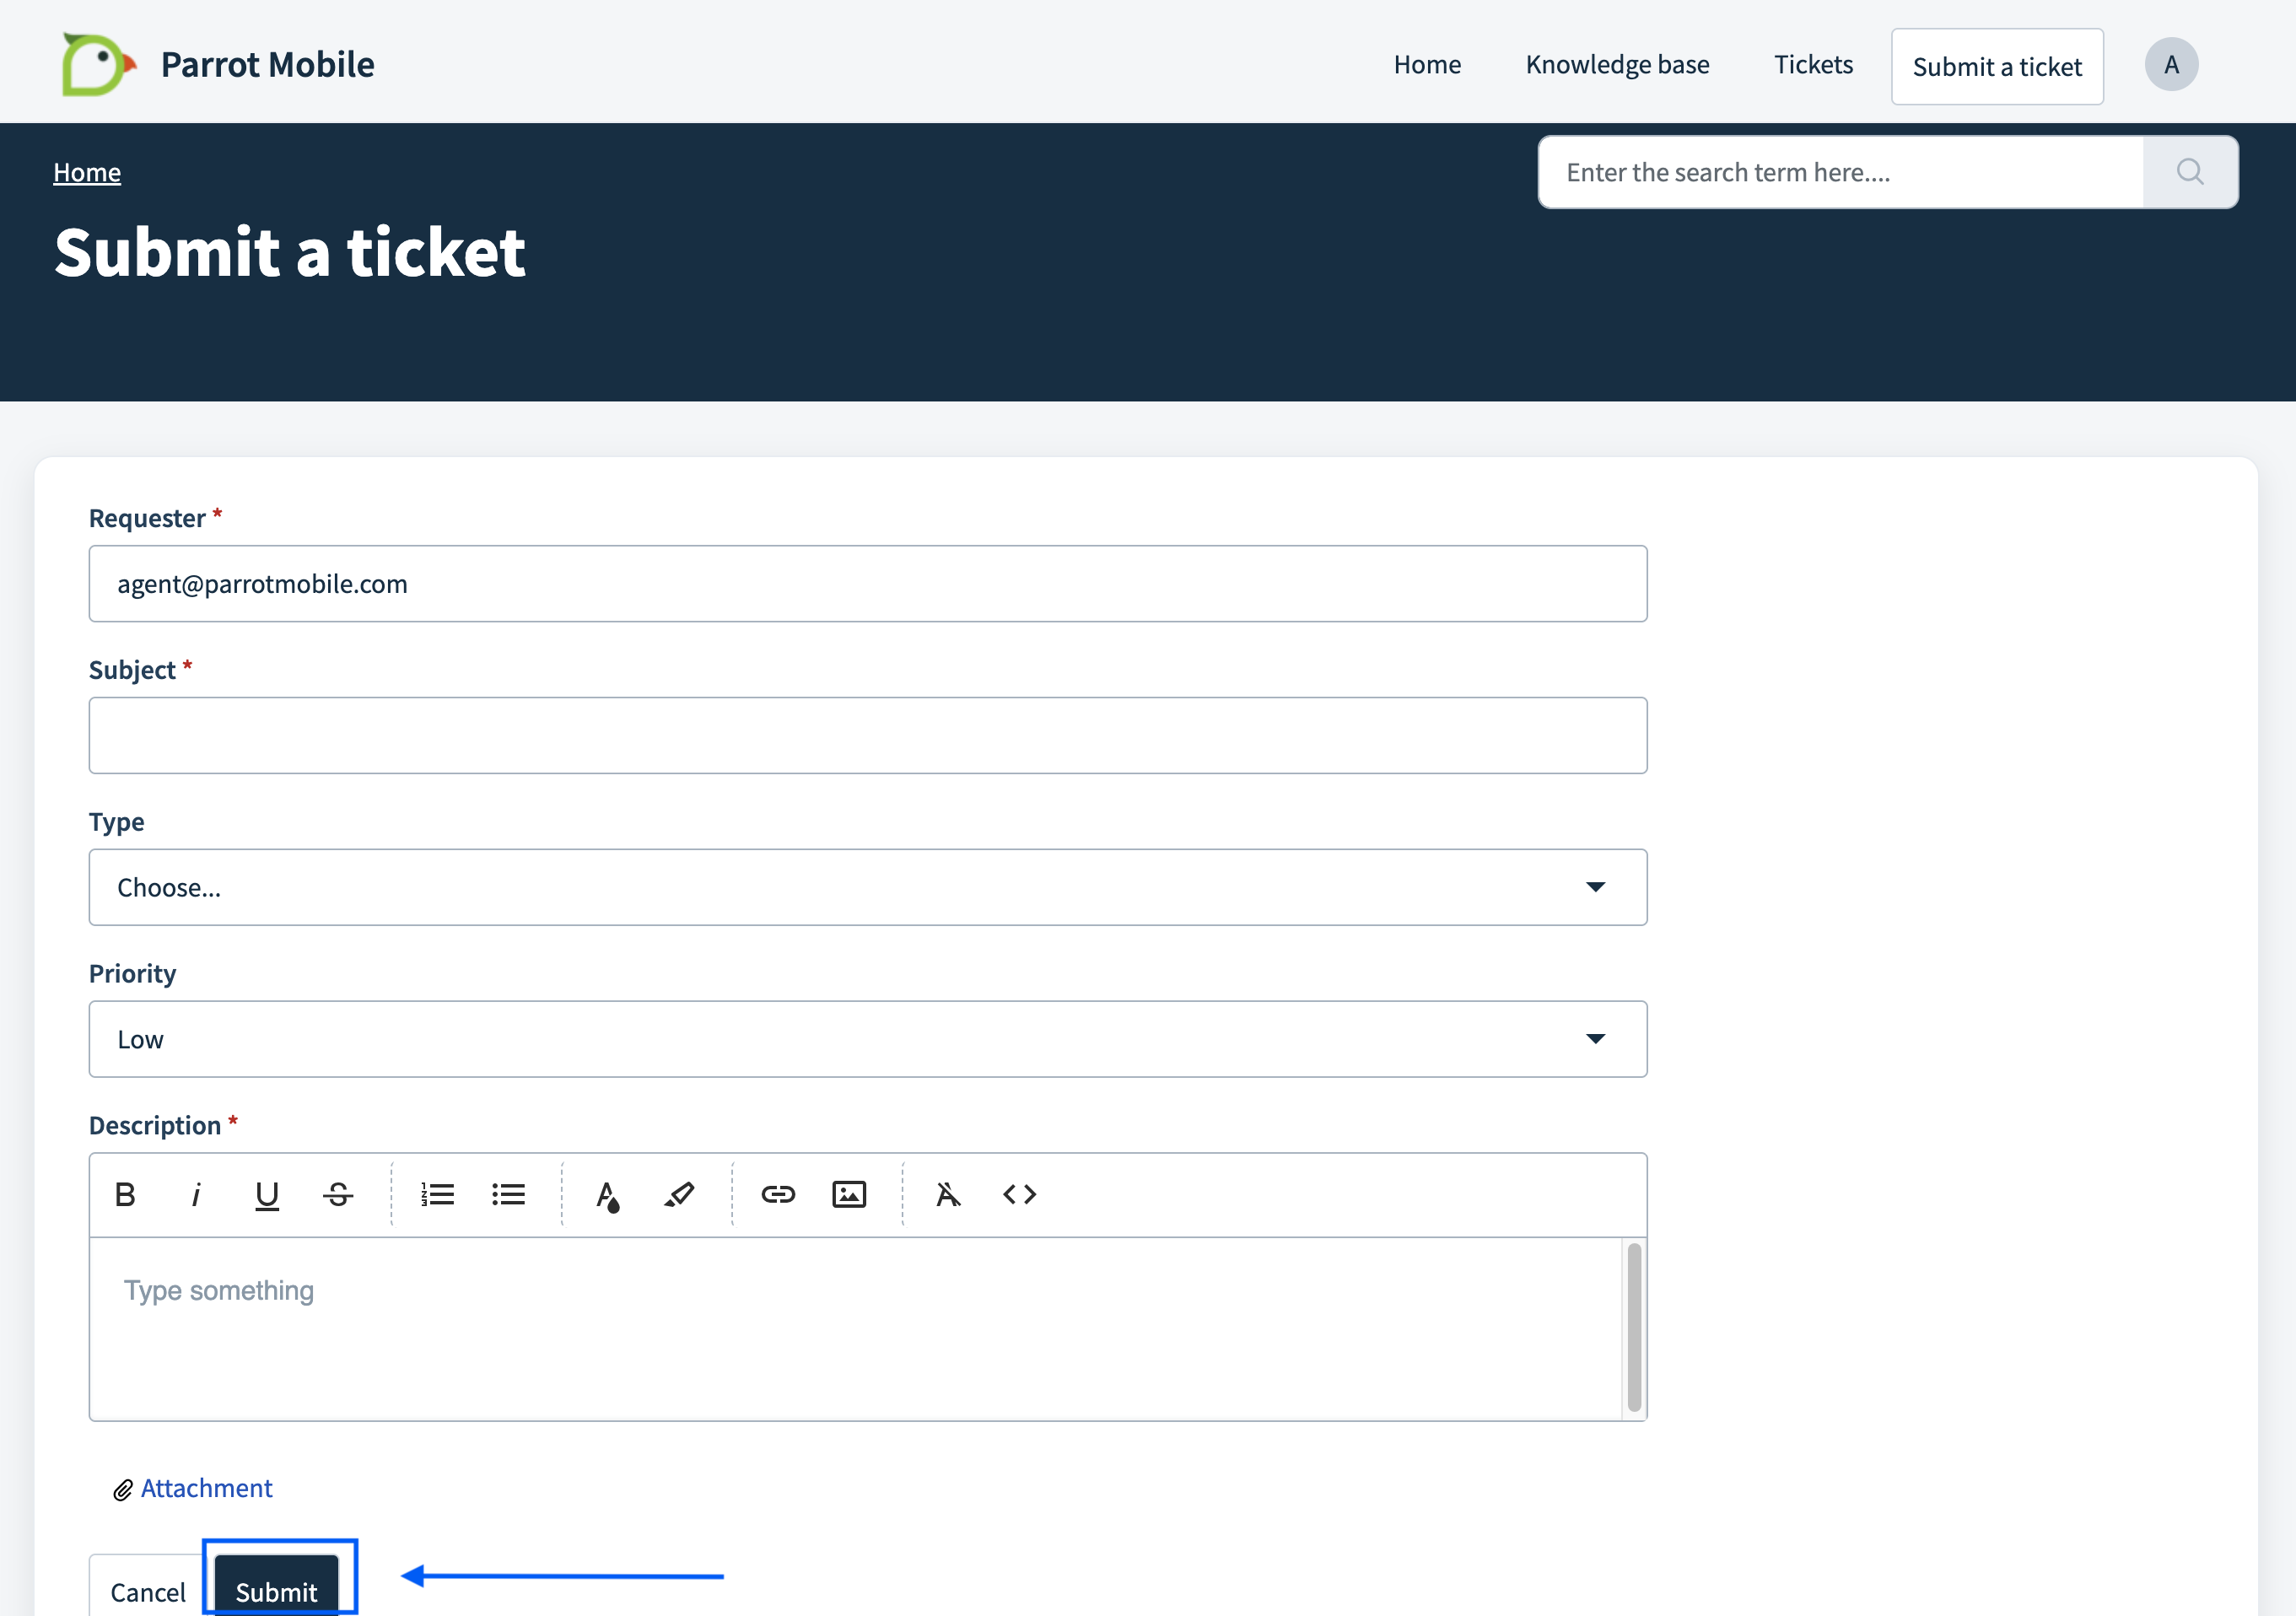Open the Type dropdown

click(867, 887)
